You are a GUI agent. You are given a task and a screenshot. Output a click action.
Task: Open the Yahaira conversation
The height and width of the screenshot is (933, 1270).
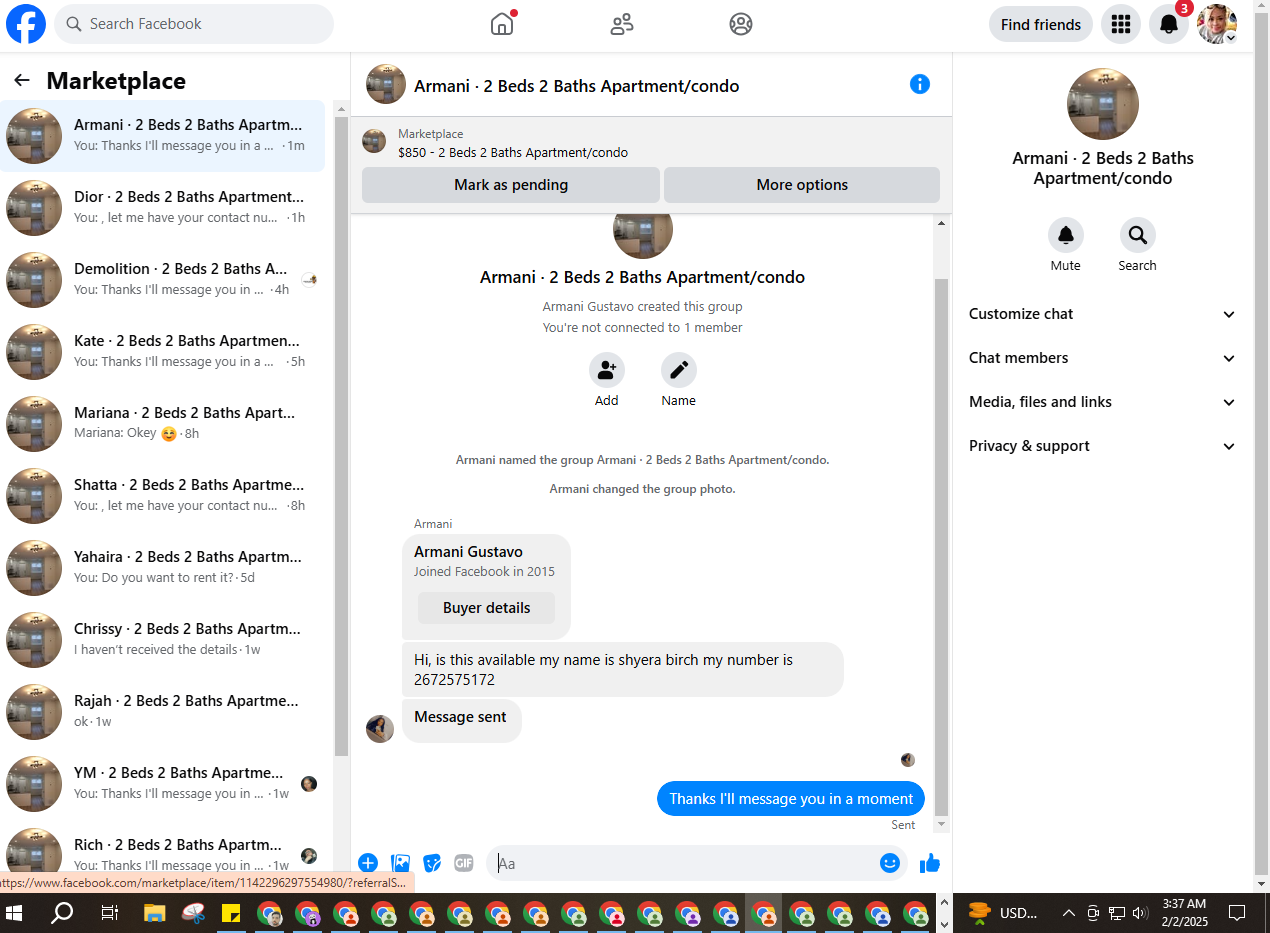click(163, 568)
